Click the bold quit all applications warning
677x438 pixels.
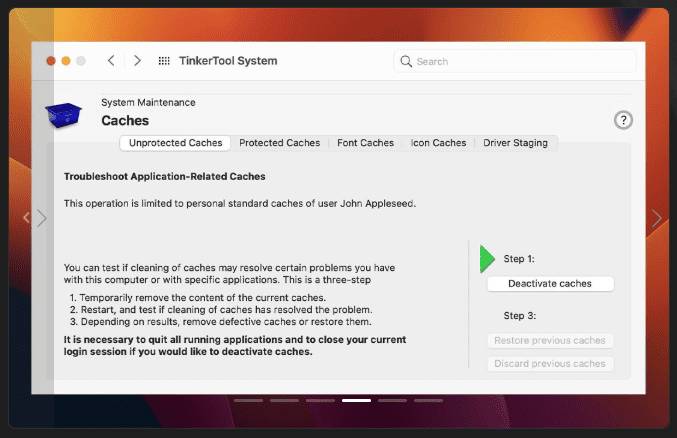coord(235,346)
